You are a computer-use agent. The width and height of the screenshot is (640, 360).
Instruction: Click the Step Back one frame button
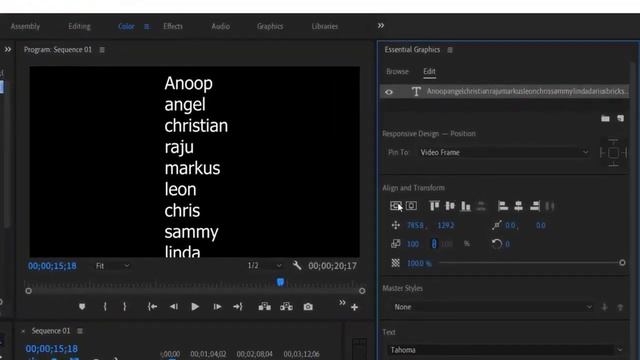[174, 307]
